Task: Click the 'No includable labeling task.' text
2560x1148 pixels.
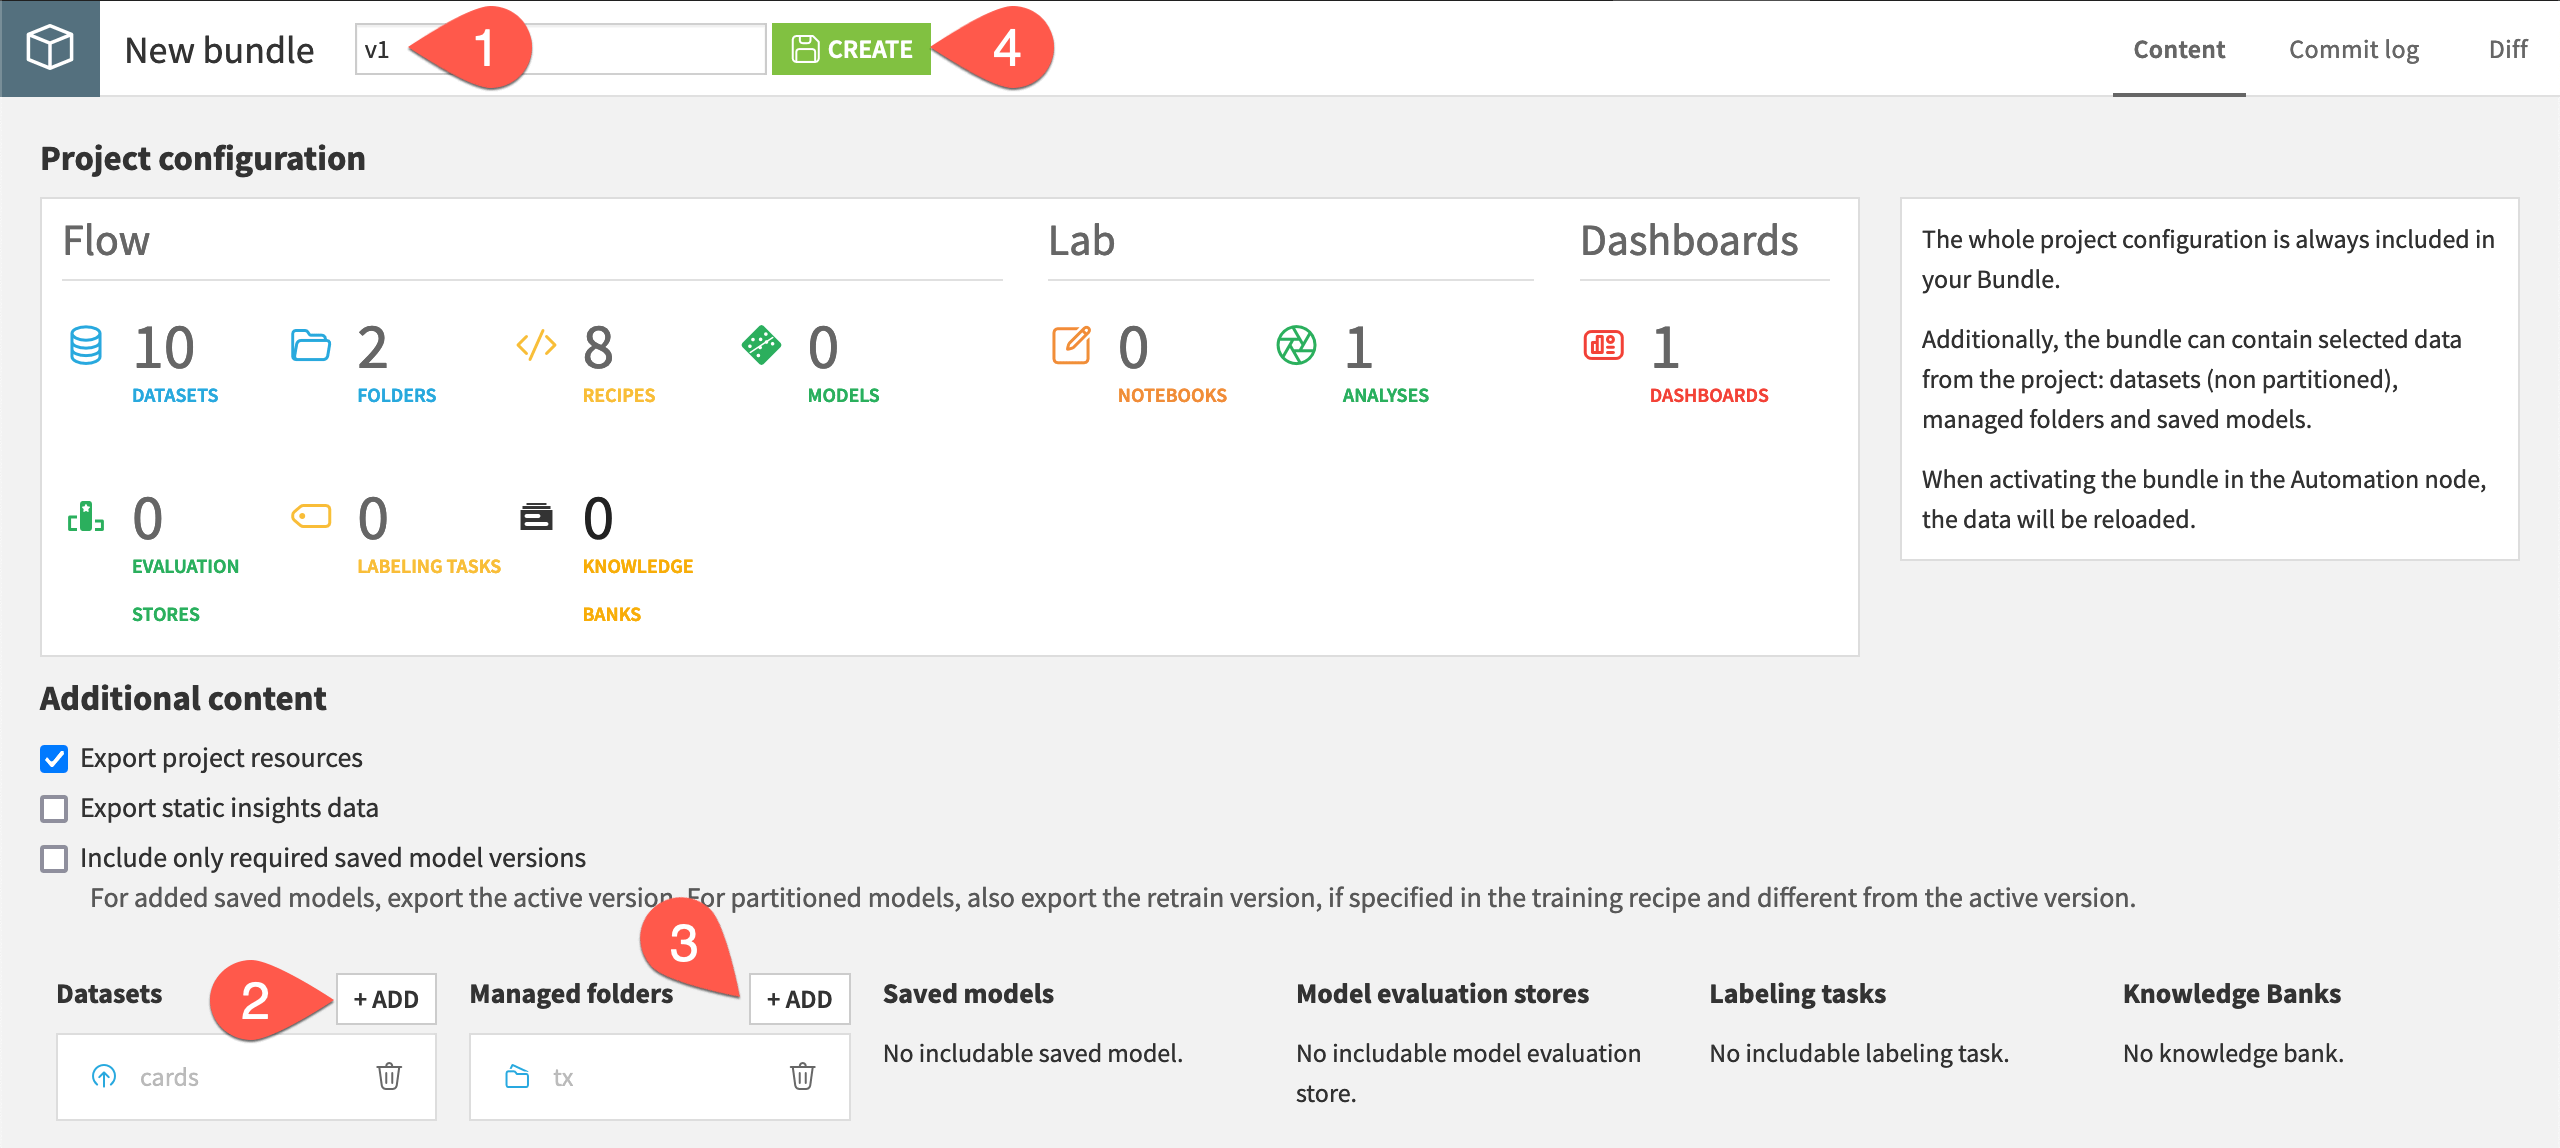Action: click(x=1859, y=1053)
